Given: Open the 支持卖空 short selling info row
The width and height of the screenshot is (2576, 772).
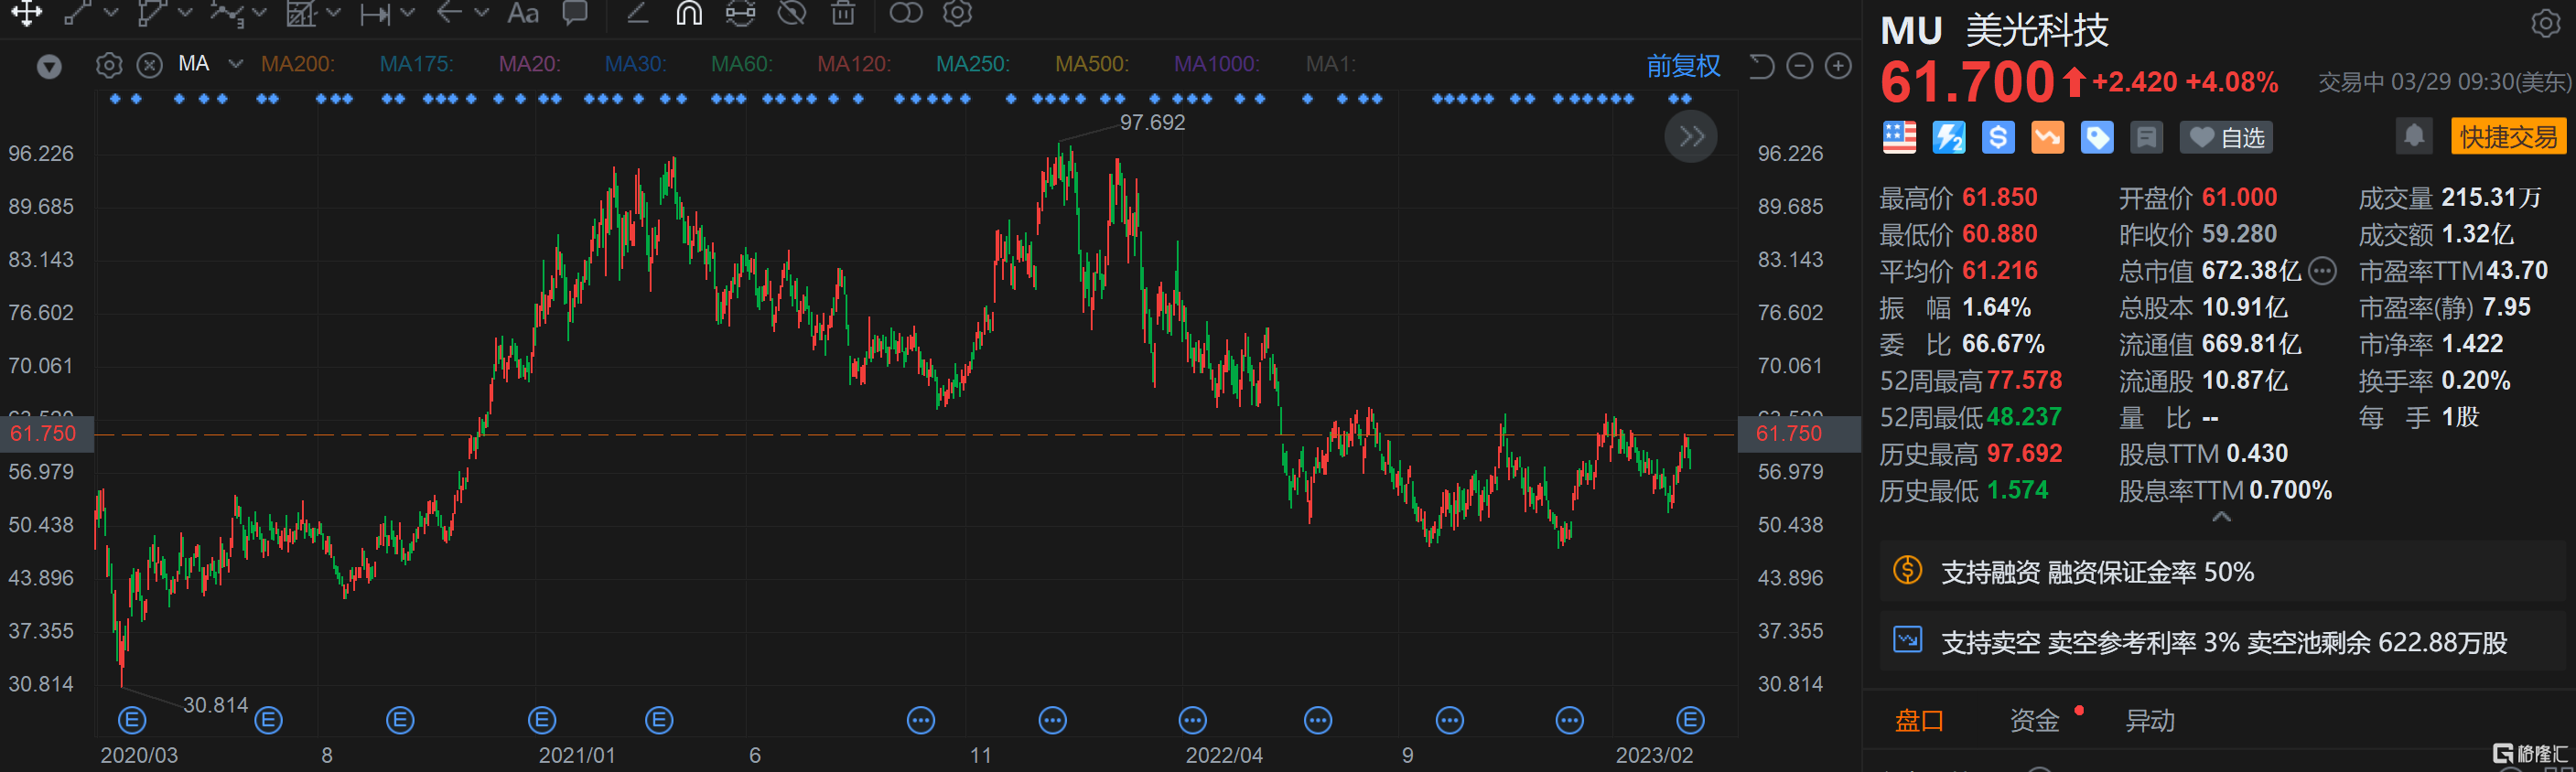Looking at the screenshot, I should coord(2223,642).
